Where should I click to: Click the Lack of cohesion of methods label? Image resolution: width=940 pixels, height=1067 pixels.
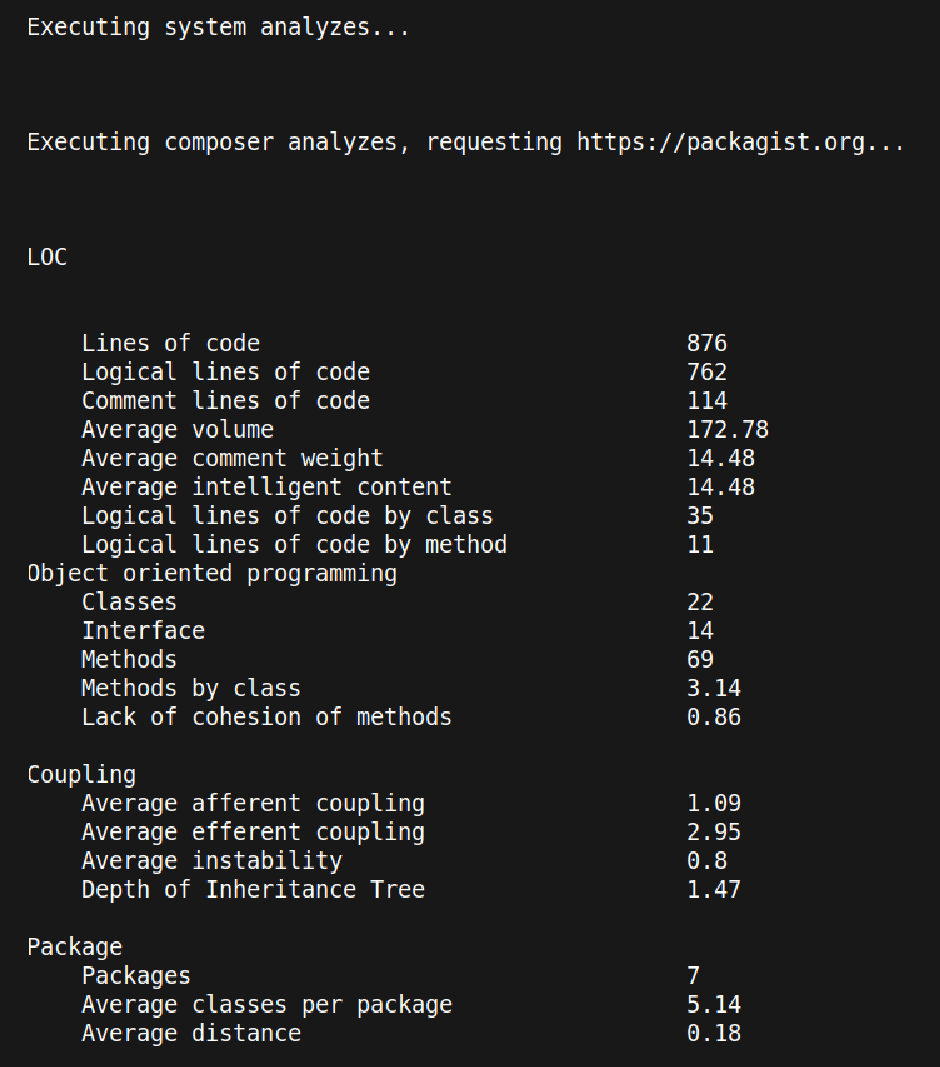click(x=267, y=717)
